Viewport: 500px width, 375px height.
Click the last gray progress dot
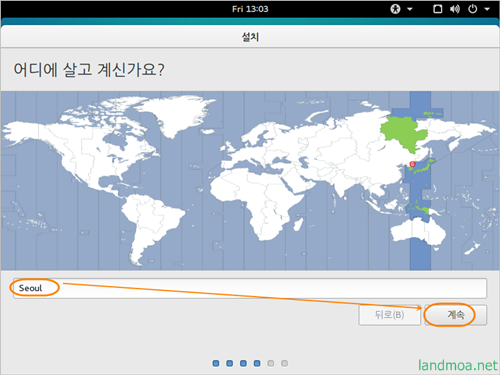point(284,363)
